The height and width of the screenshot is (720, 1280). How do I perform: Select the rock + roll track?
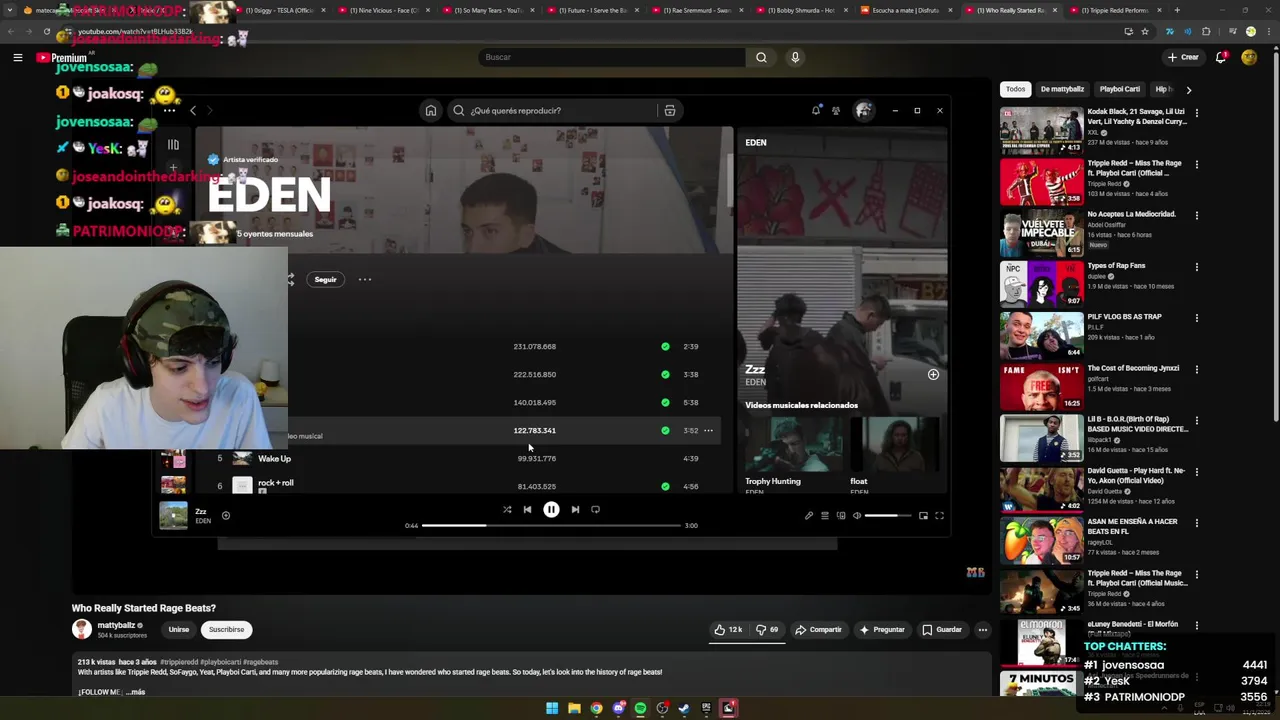pos(276,483)
